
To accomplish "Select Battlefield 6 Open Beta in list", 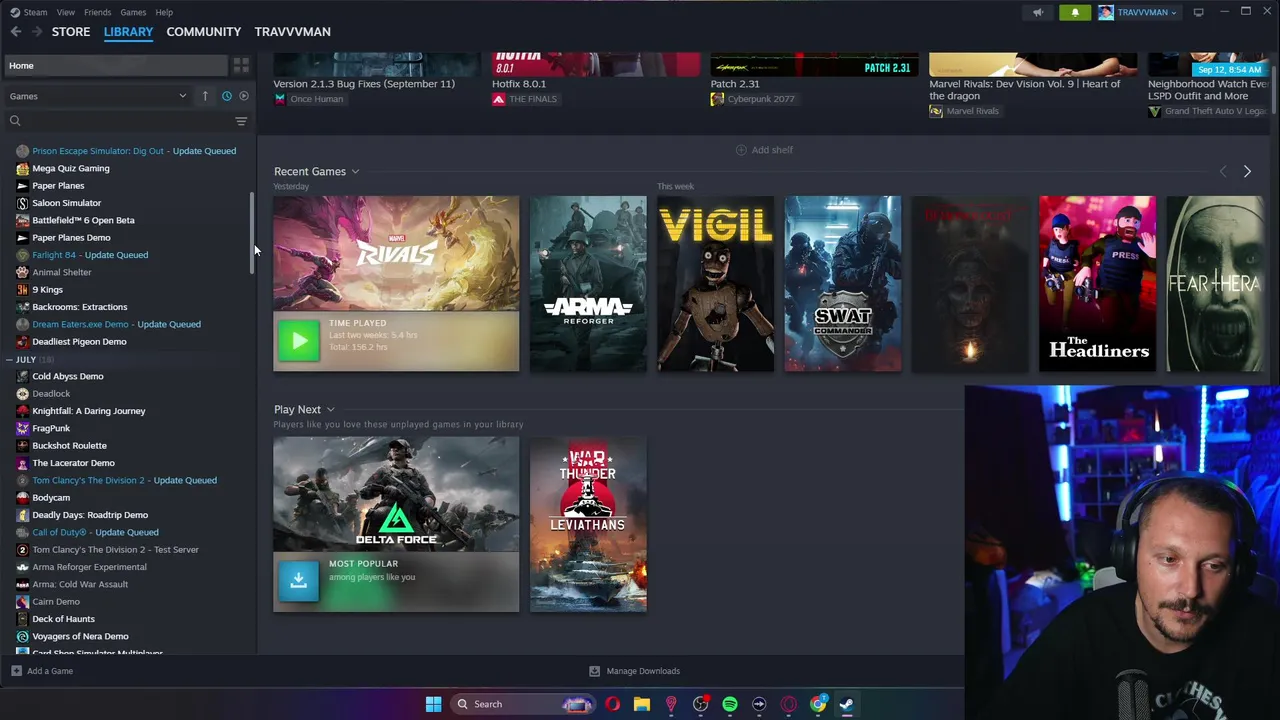I will coord(83,220).
